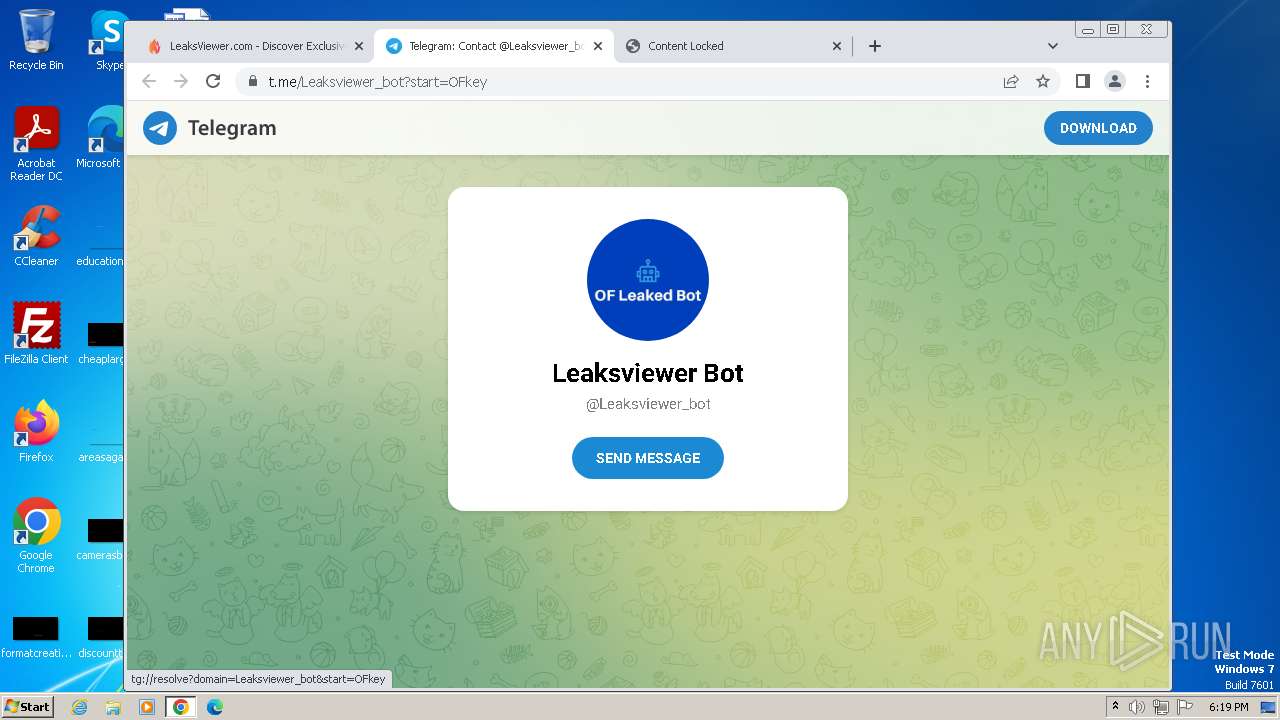The image size is (1280, 720).
Task: Close the LeaksViewer.com tab
Action: 360,46
